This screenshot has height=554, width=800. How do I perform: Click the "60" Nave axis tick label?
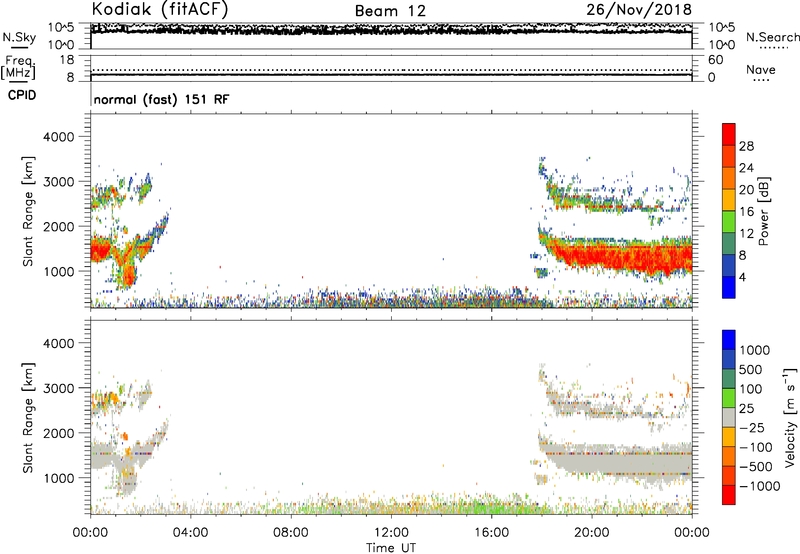715,60
